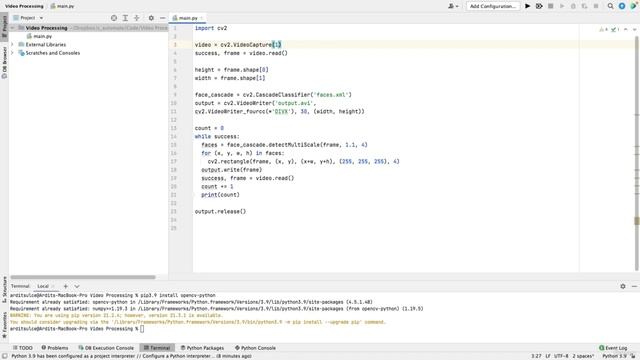Open the Event Log
Image resolution: width=640 pixels, height=360 pixels.
tap(613, 348)
